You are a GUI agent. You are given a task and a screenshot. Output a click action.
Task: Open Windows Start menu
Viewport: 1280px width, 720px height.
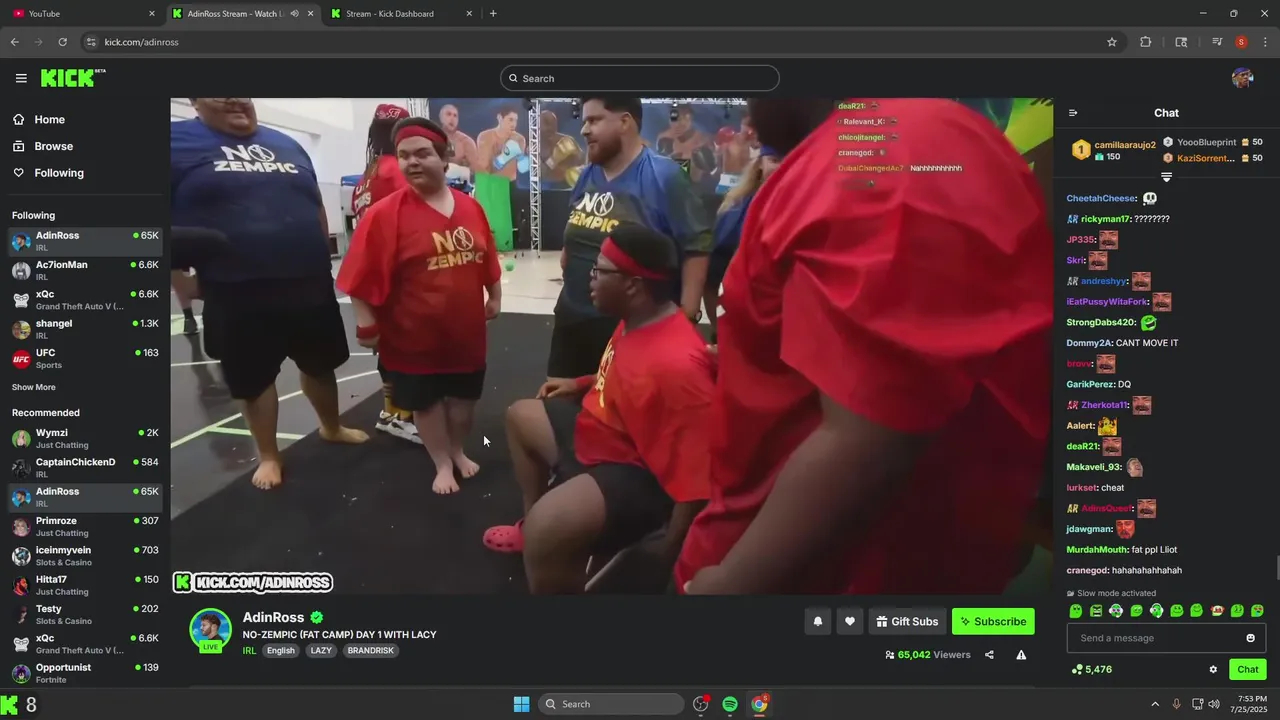(521, 704)
